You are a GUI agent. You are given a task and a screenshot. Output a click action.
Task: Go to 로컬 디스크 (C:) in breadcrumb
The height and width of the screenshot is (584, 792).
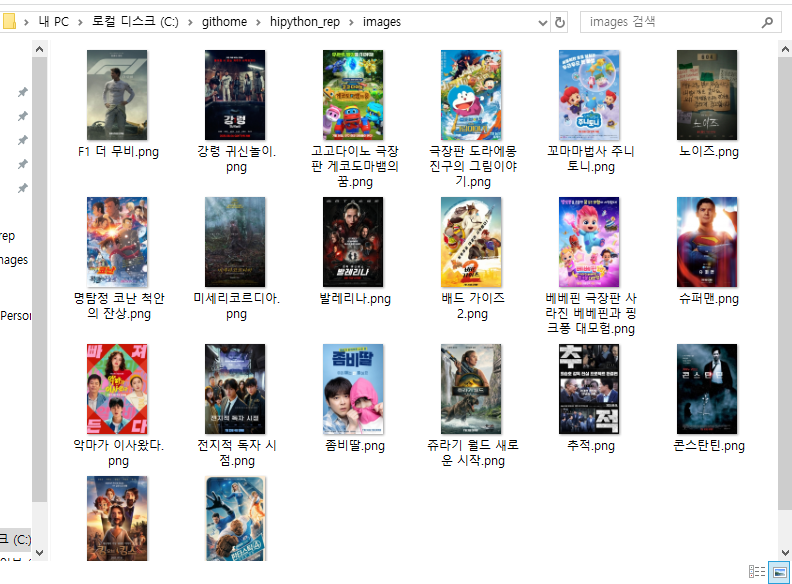pyautogui.click(x=135, y=22)
